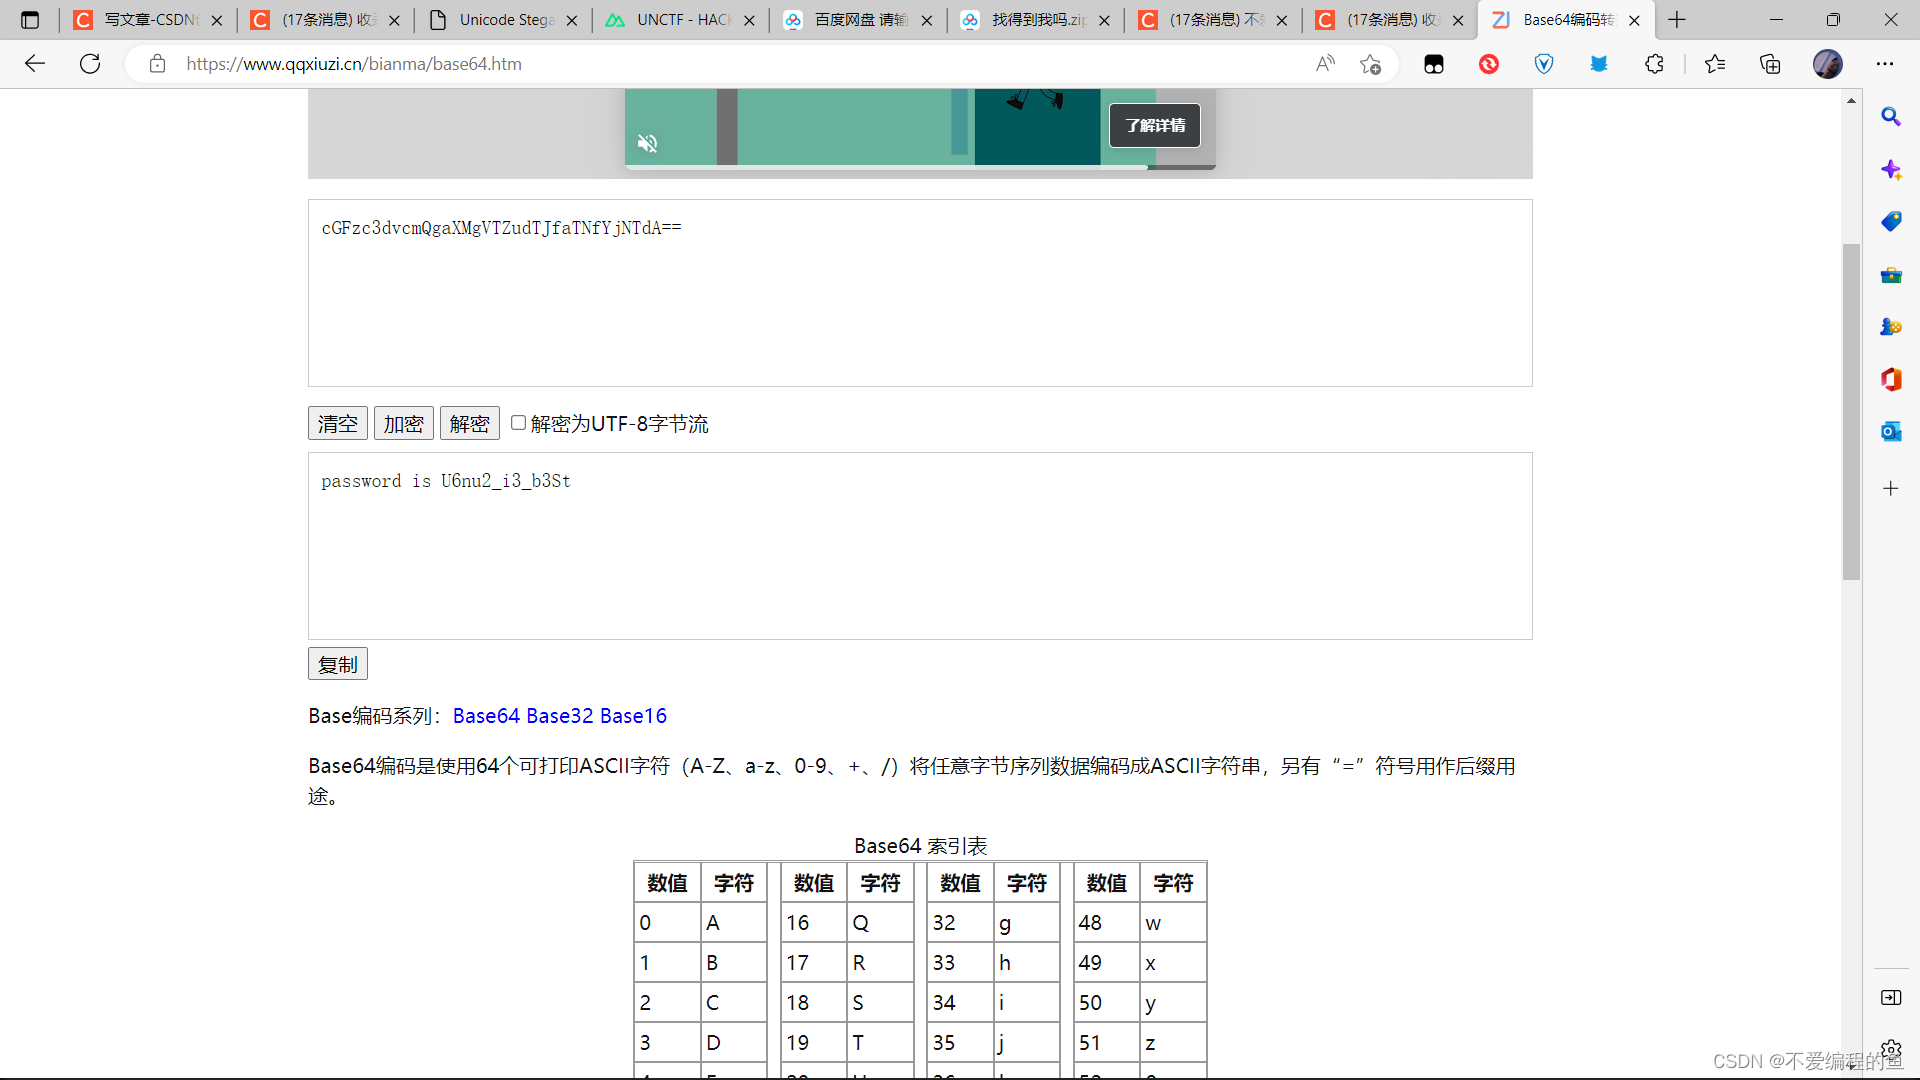
Task: Open the Microsoft Office sidebar
Action: point(1892,380)
